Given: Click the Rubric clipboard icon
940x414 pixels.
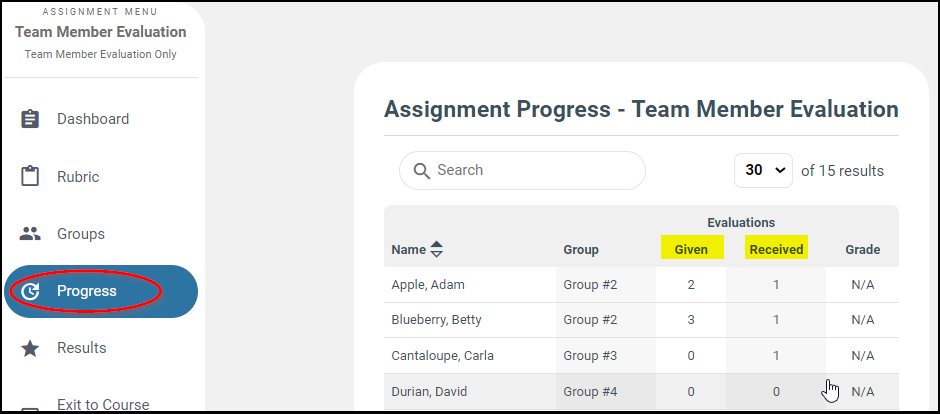Looking at the screenshot, I should pos(30,177).
